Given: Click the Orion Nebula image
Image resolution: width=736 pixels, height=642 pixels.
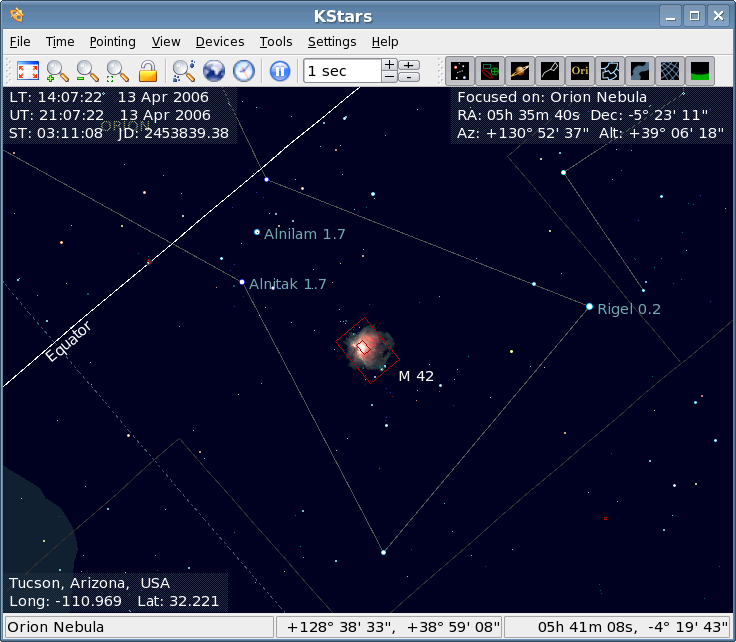Looking at the screenshot, I should click(x=367, y=350).
